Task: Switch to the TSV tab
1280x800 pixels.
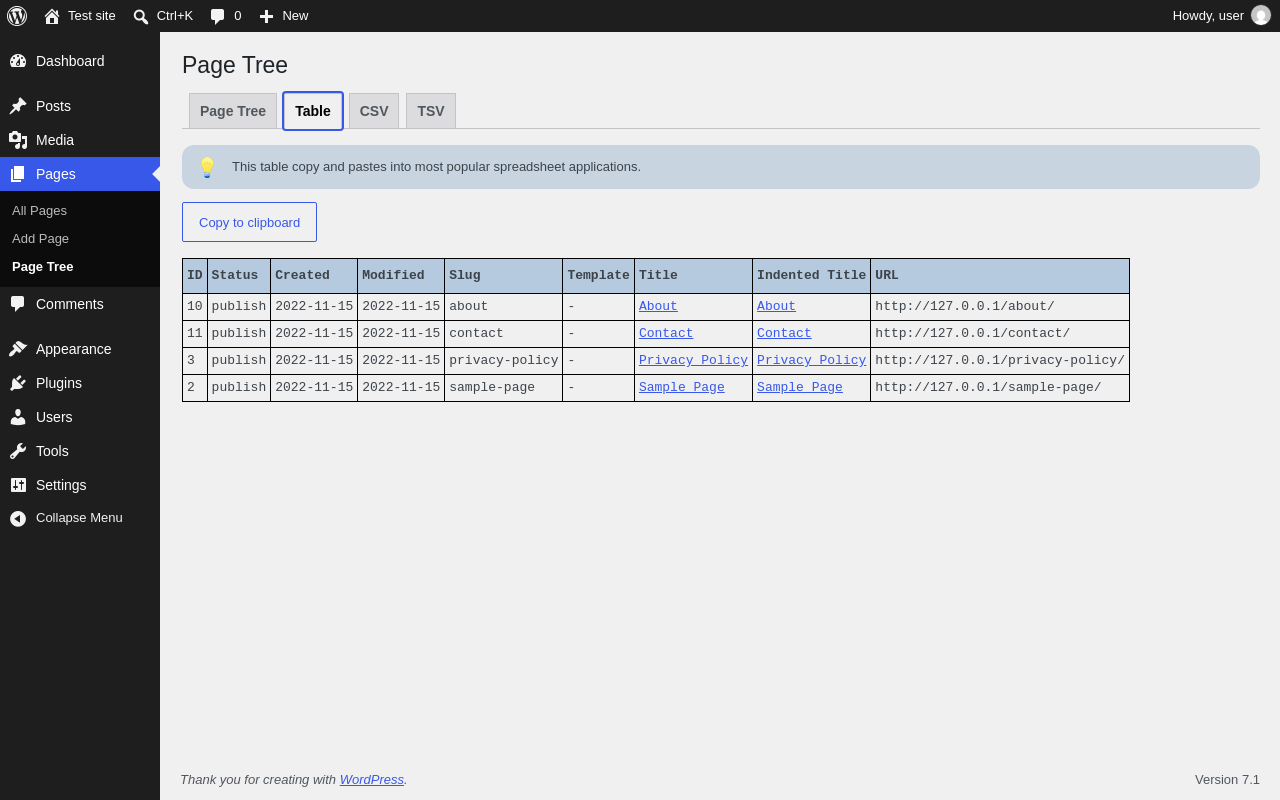Action: click(x=431, y=111)
